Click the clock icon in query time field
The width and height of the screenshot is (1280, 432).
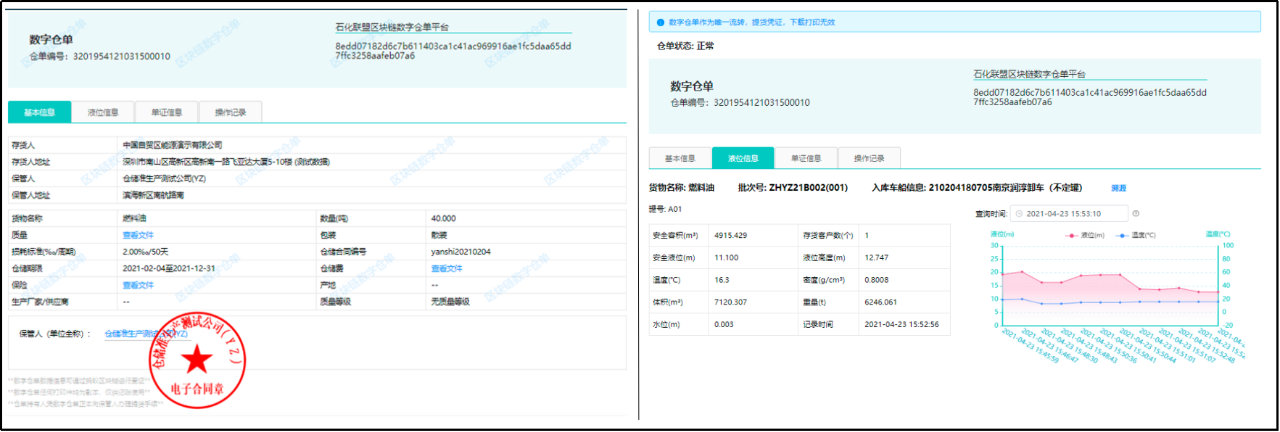(x=1019, y=213)
